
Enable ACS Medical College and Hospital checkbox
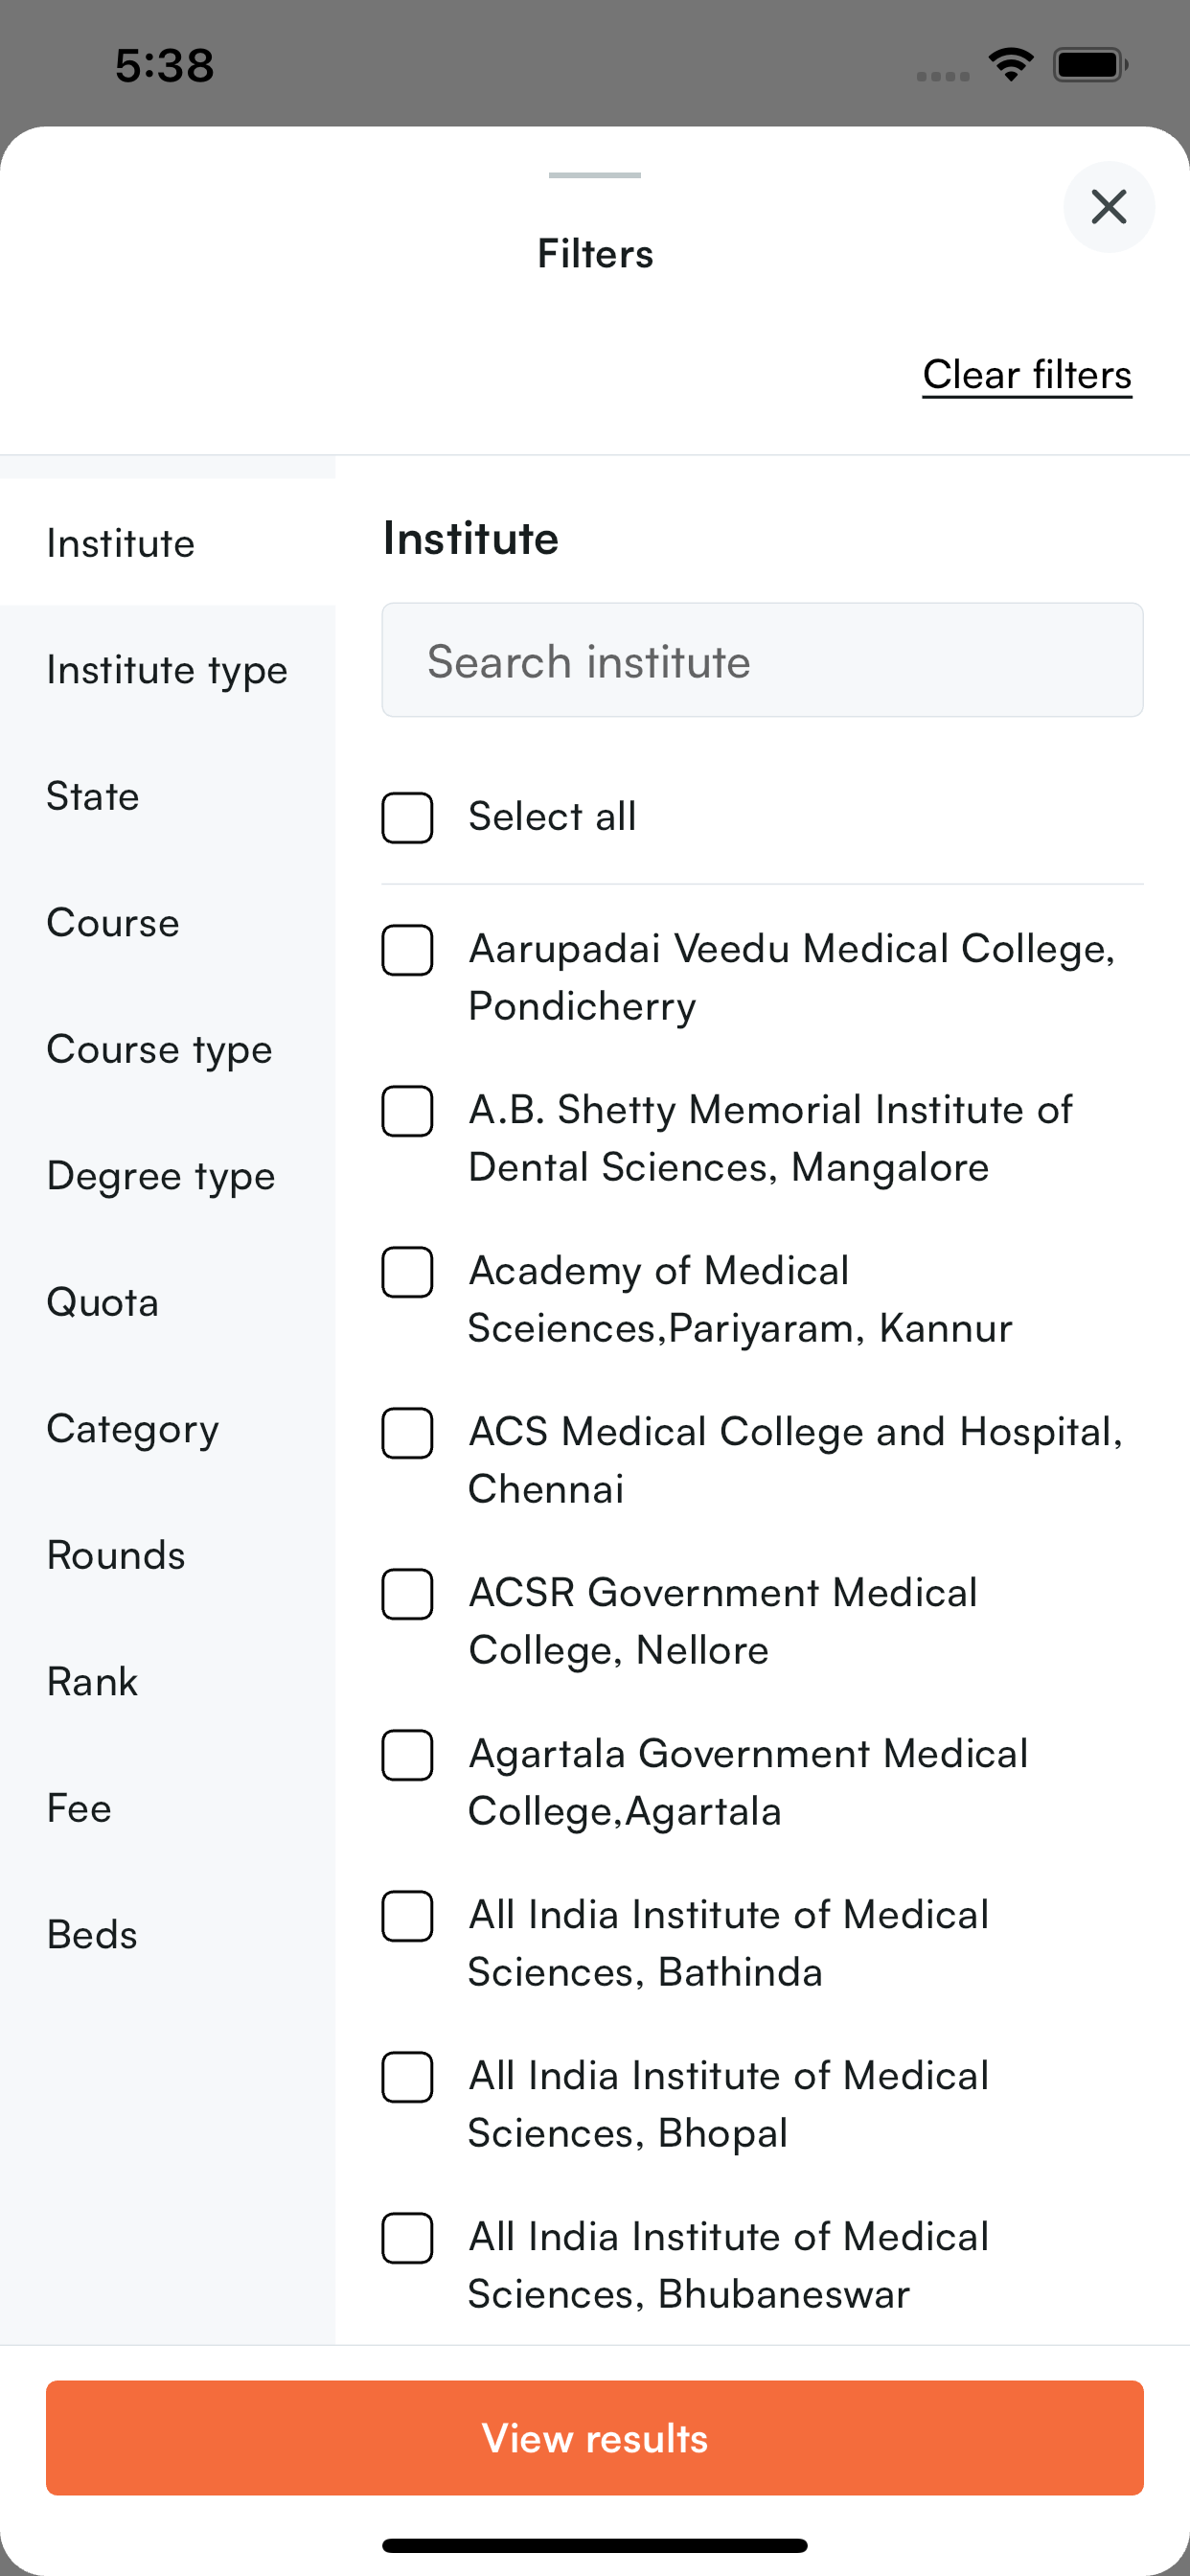408,1433
